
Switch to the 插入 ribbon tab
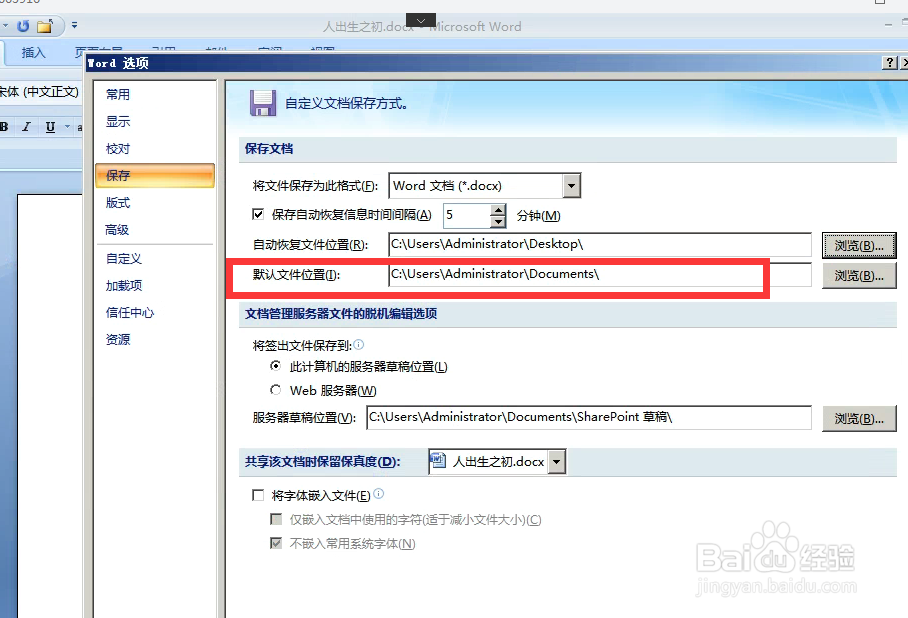(33, 53)
